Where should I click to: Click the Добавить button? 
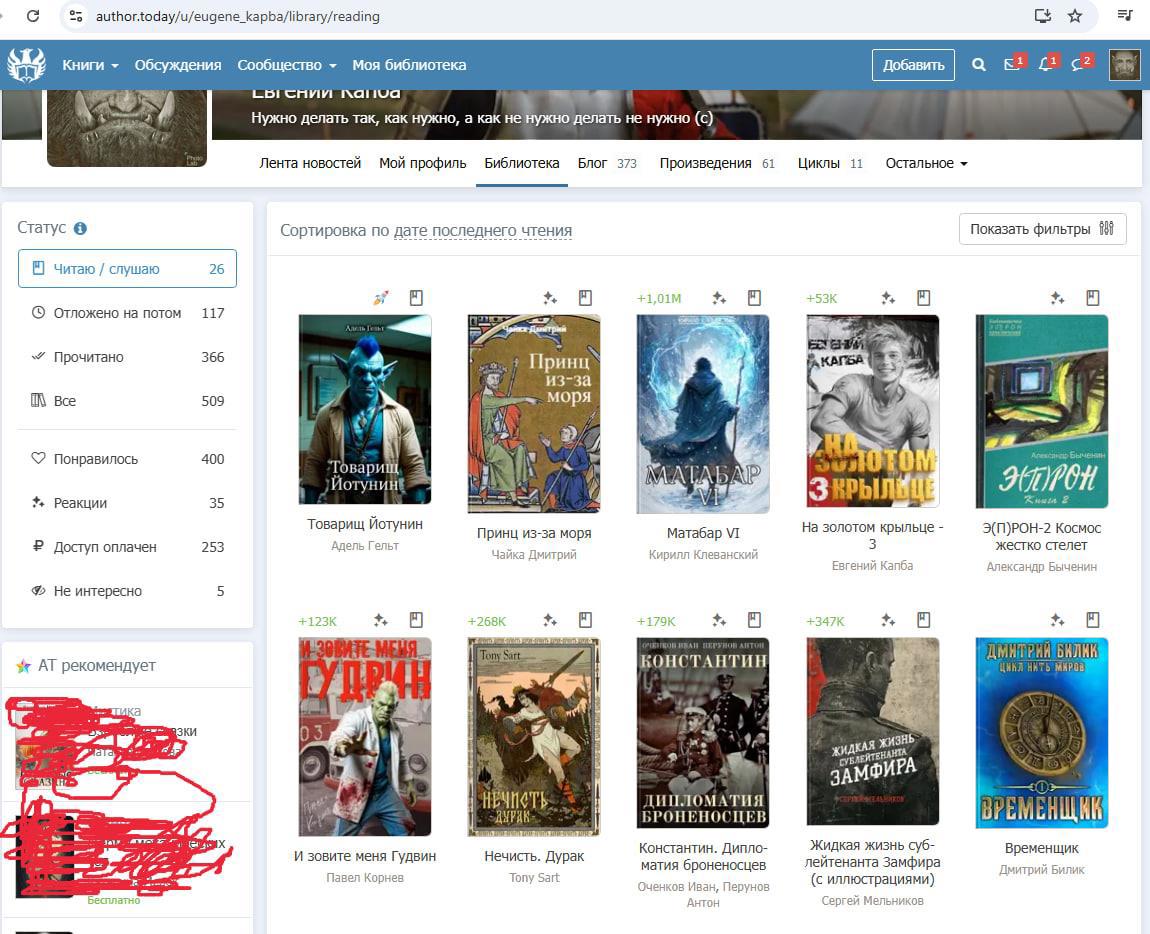point(913,65)
